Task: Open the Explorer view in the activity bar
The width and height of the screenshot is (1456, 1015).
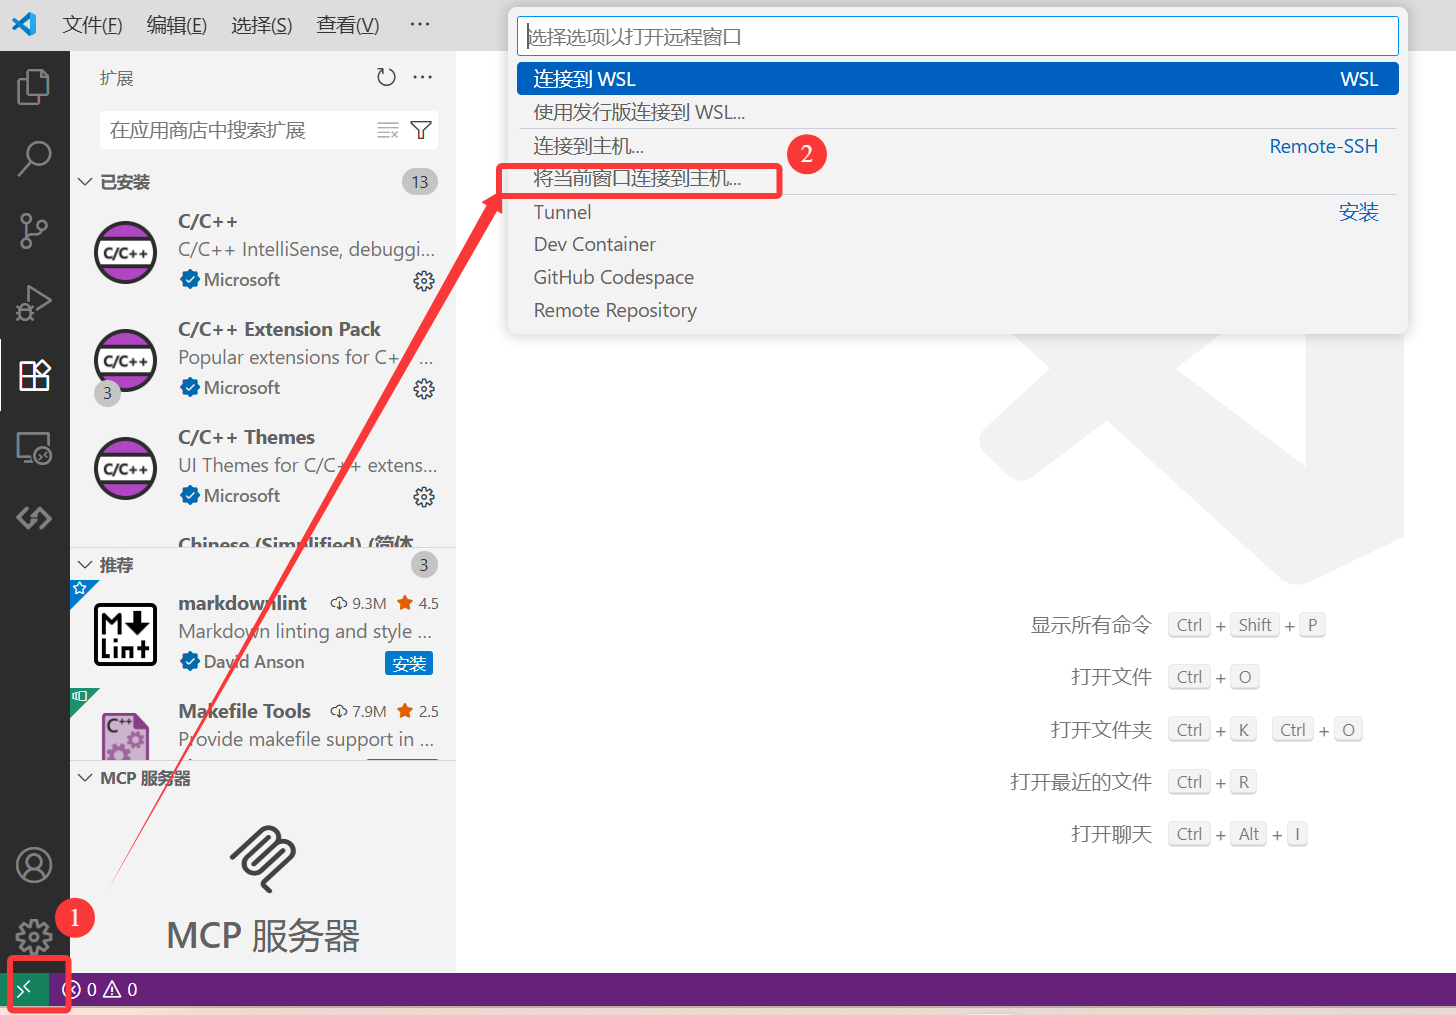Action: pyautogui.click(x=34, y=86)
